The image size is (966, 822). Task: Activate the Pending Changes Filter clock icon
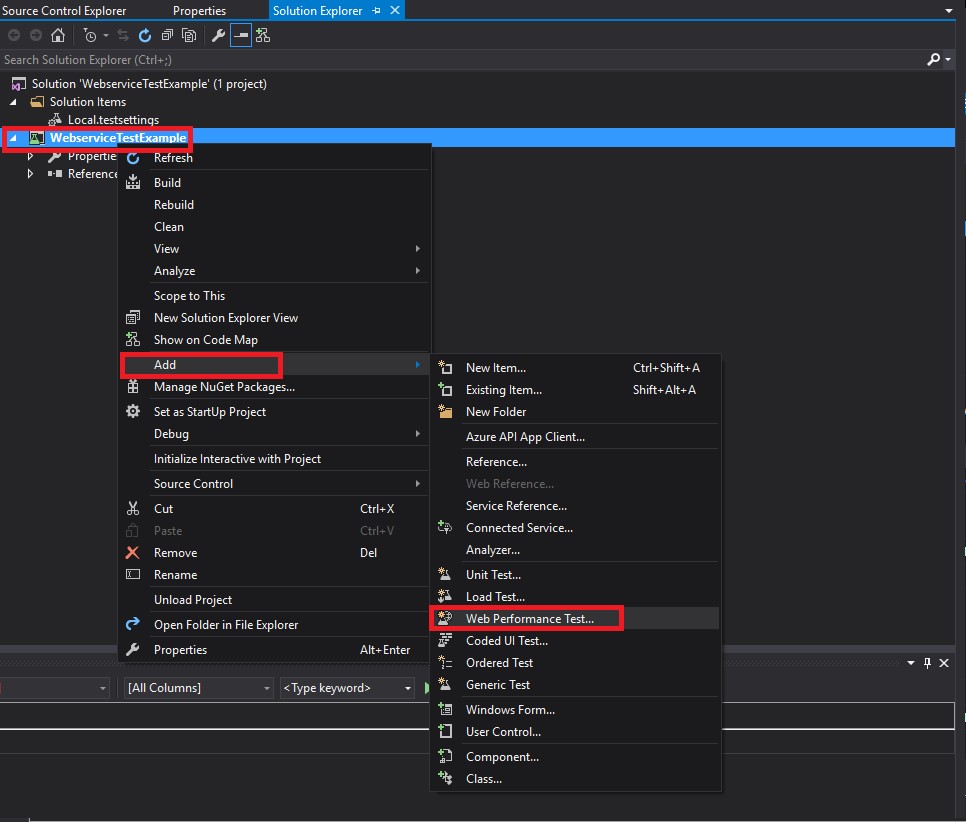click(x=90, y=35)
